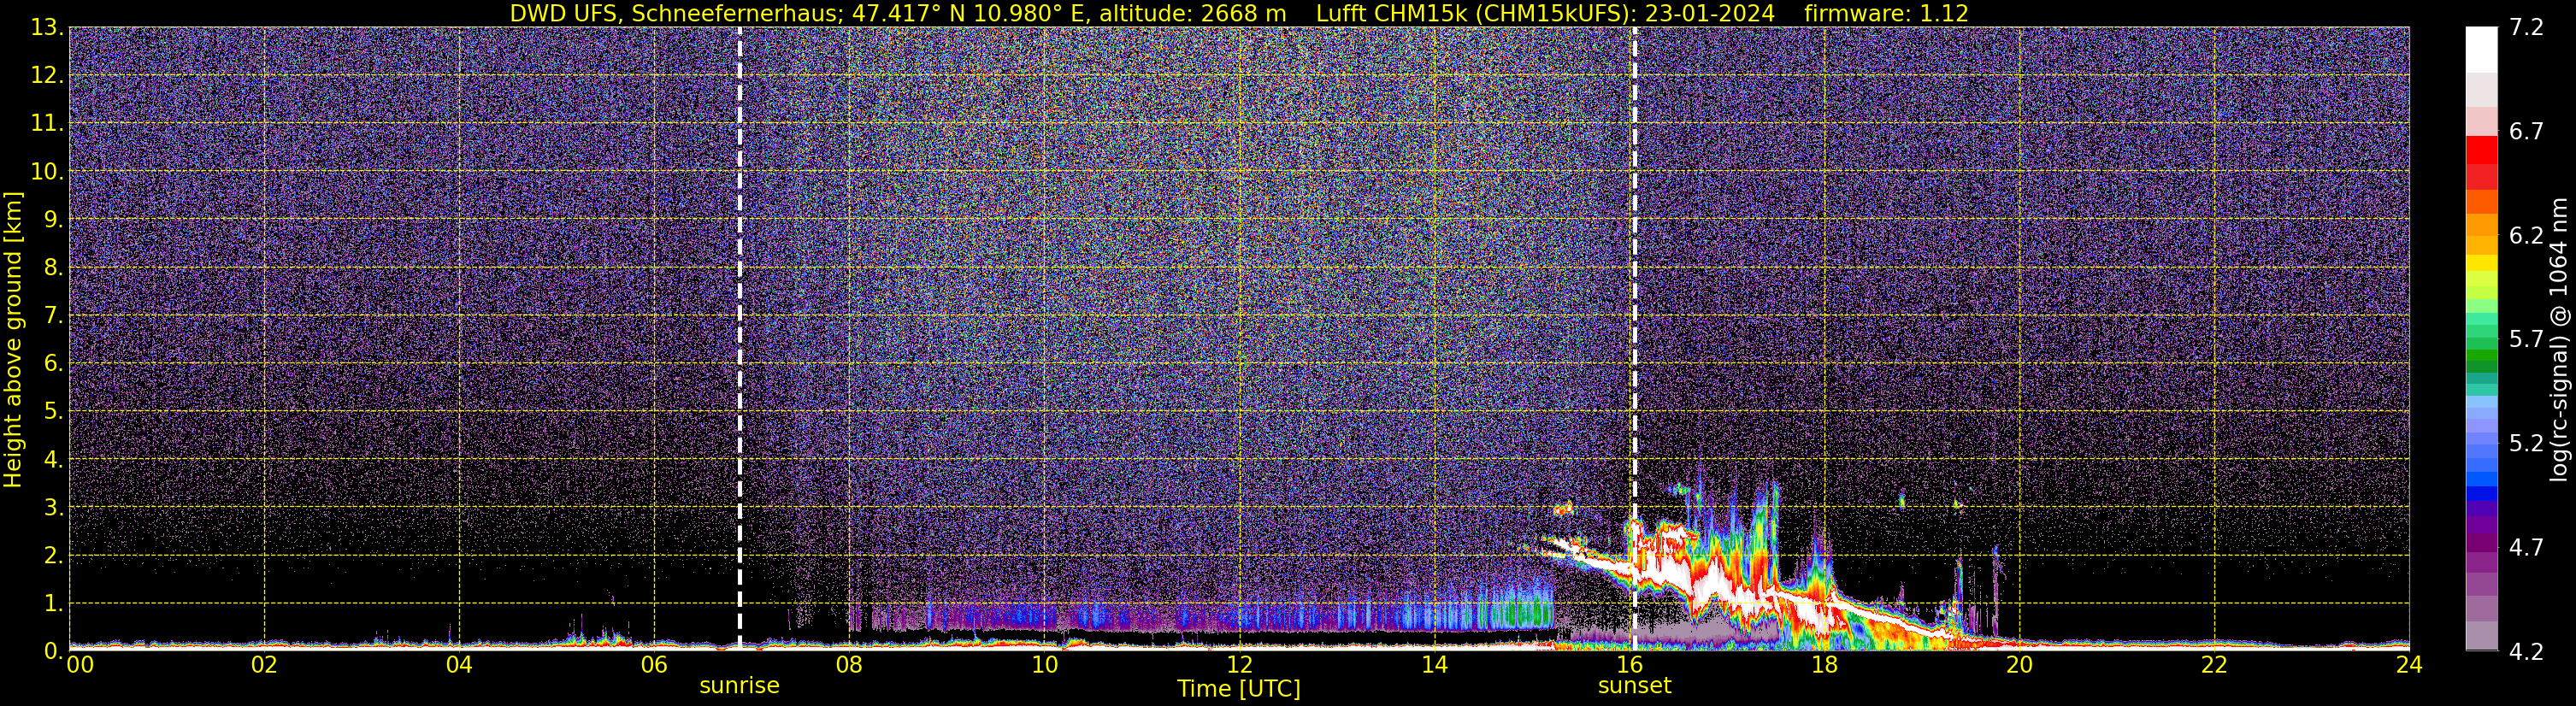Click the '6.2' colorbar value label
The height and width of the screenshot is (706, 2576).
(2526, 236)
